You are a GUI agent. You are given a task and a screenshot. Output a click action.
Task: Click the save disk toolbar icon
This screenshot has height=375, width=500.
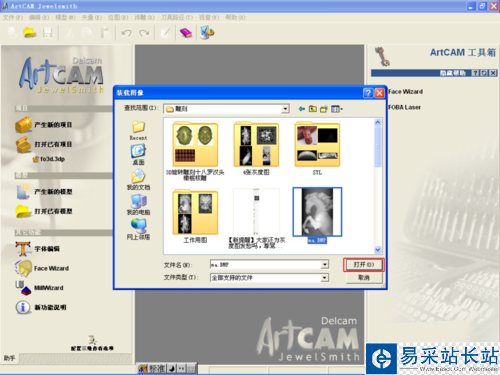(x=48, y=33)
